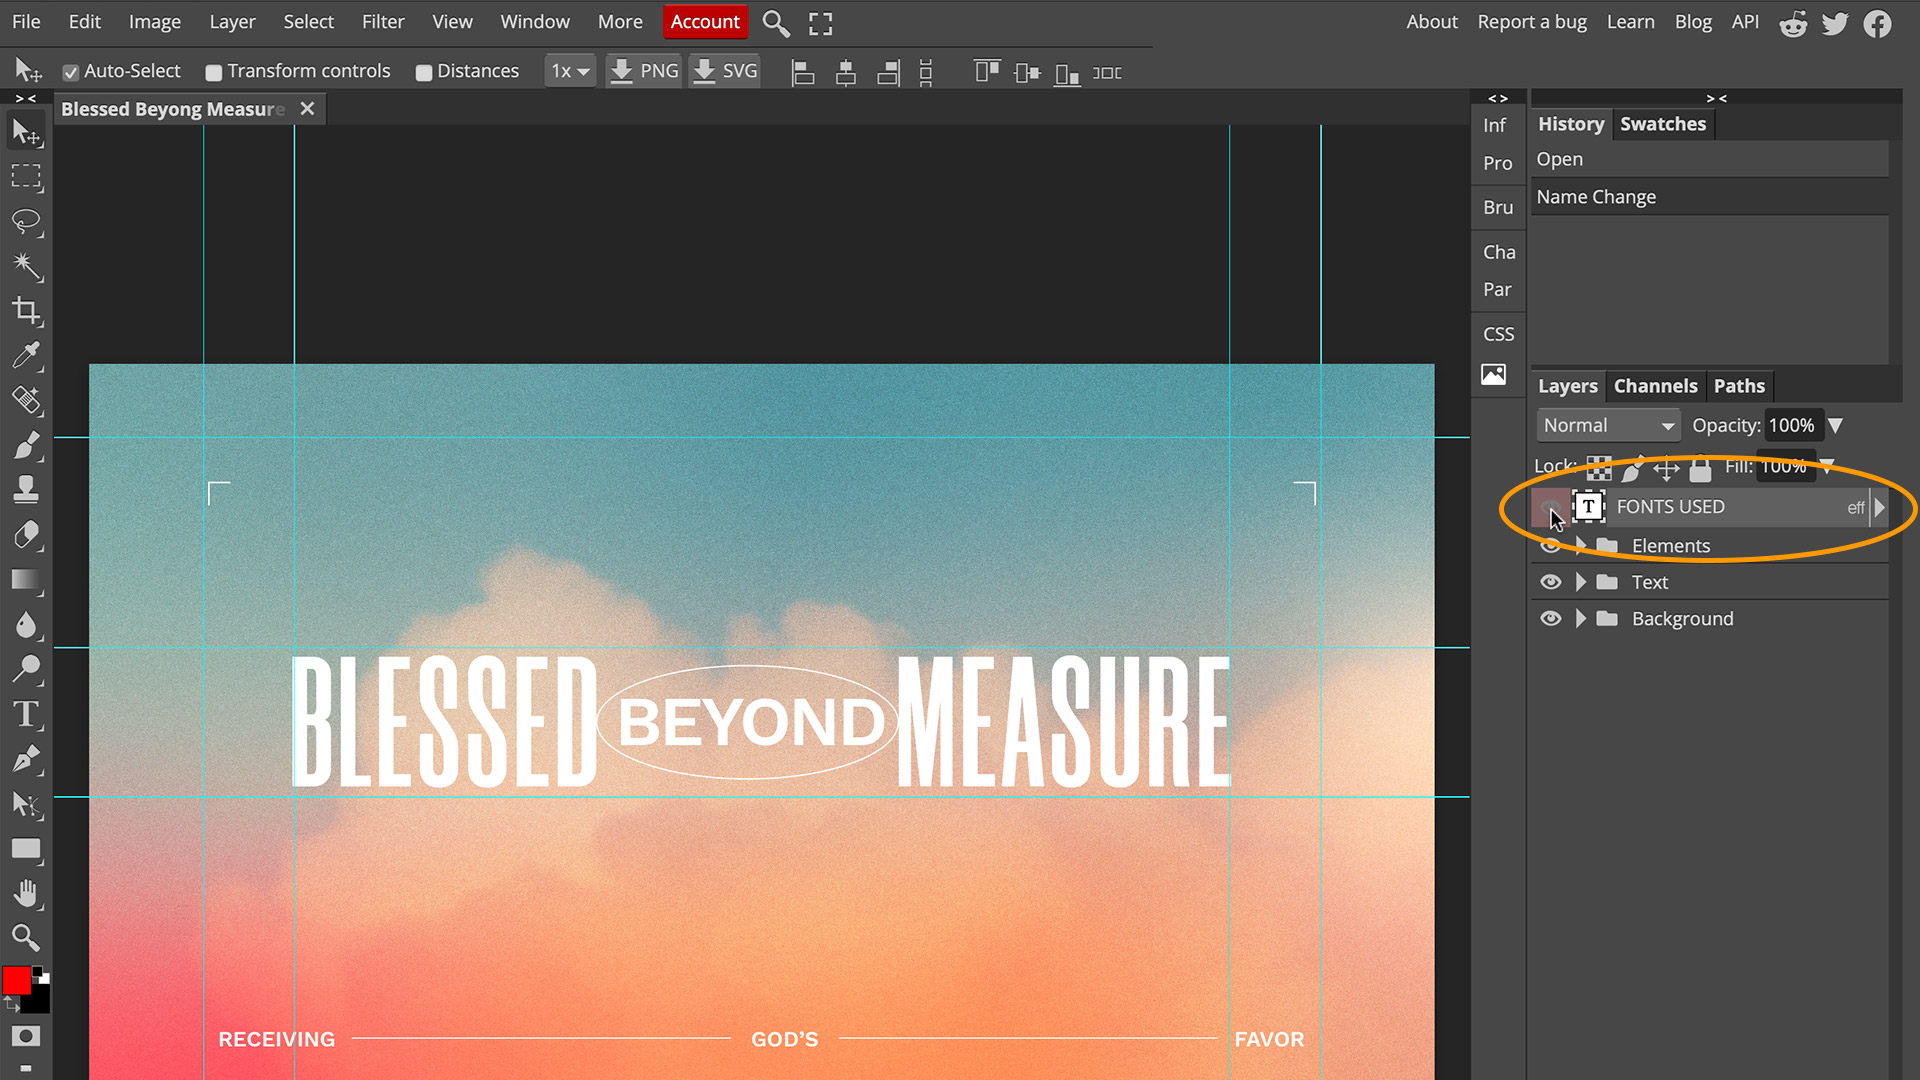Choose the Brush tool

[26, 445]
